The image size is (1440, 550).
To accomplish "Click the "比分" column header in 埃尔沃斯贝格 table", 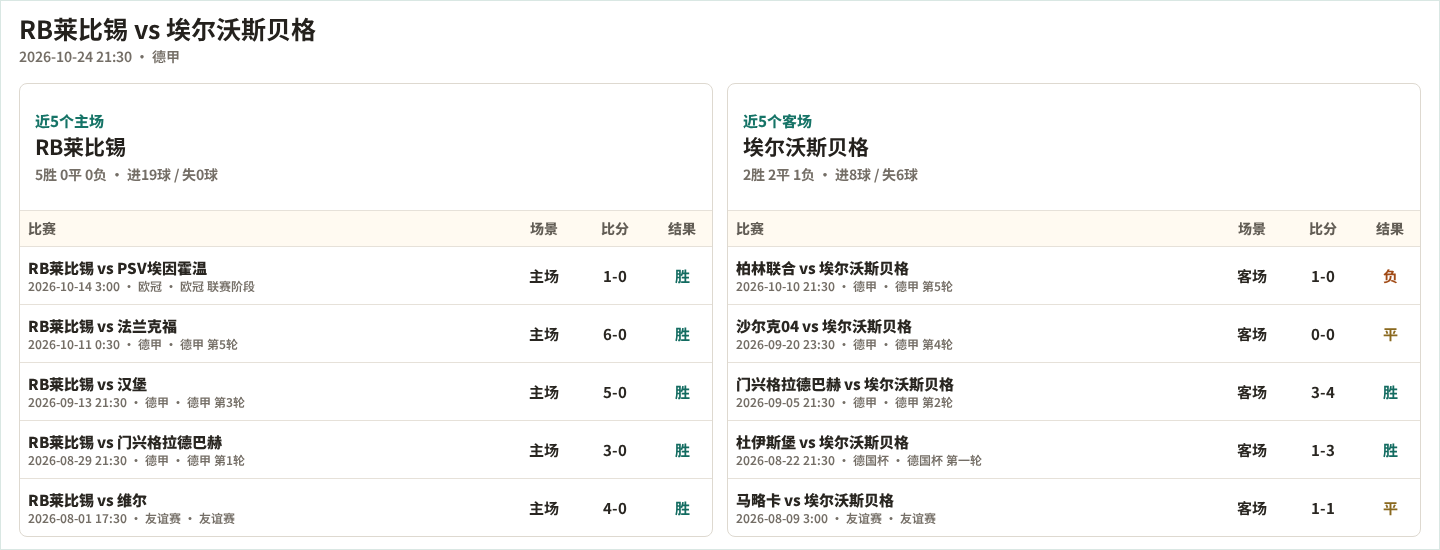I will tap(1323, 229).
